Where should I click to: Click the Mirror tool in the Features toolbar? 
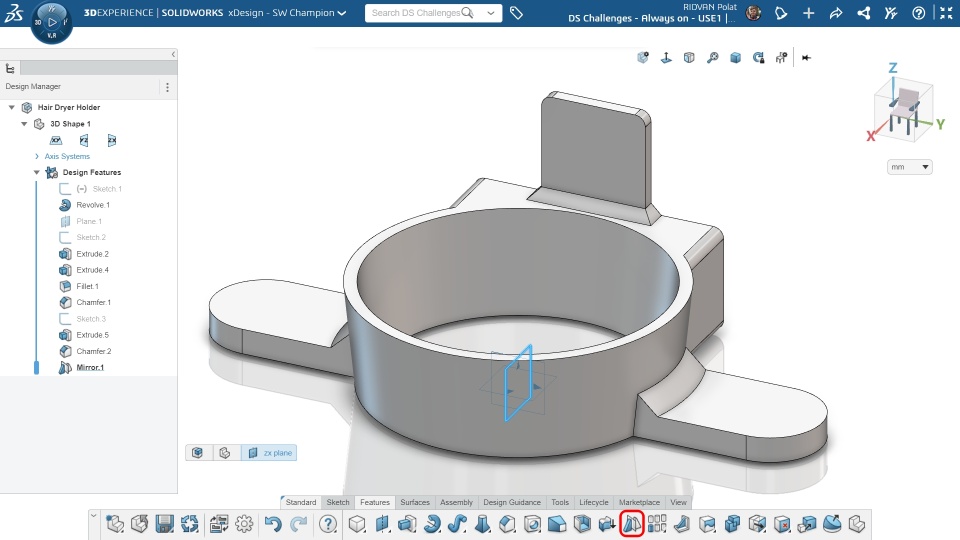(632, 524)
